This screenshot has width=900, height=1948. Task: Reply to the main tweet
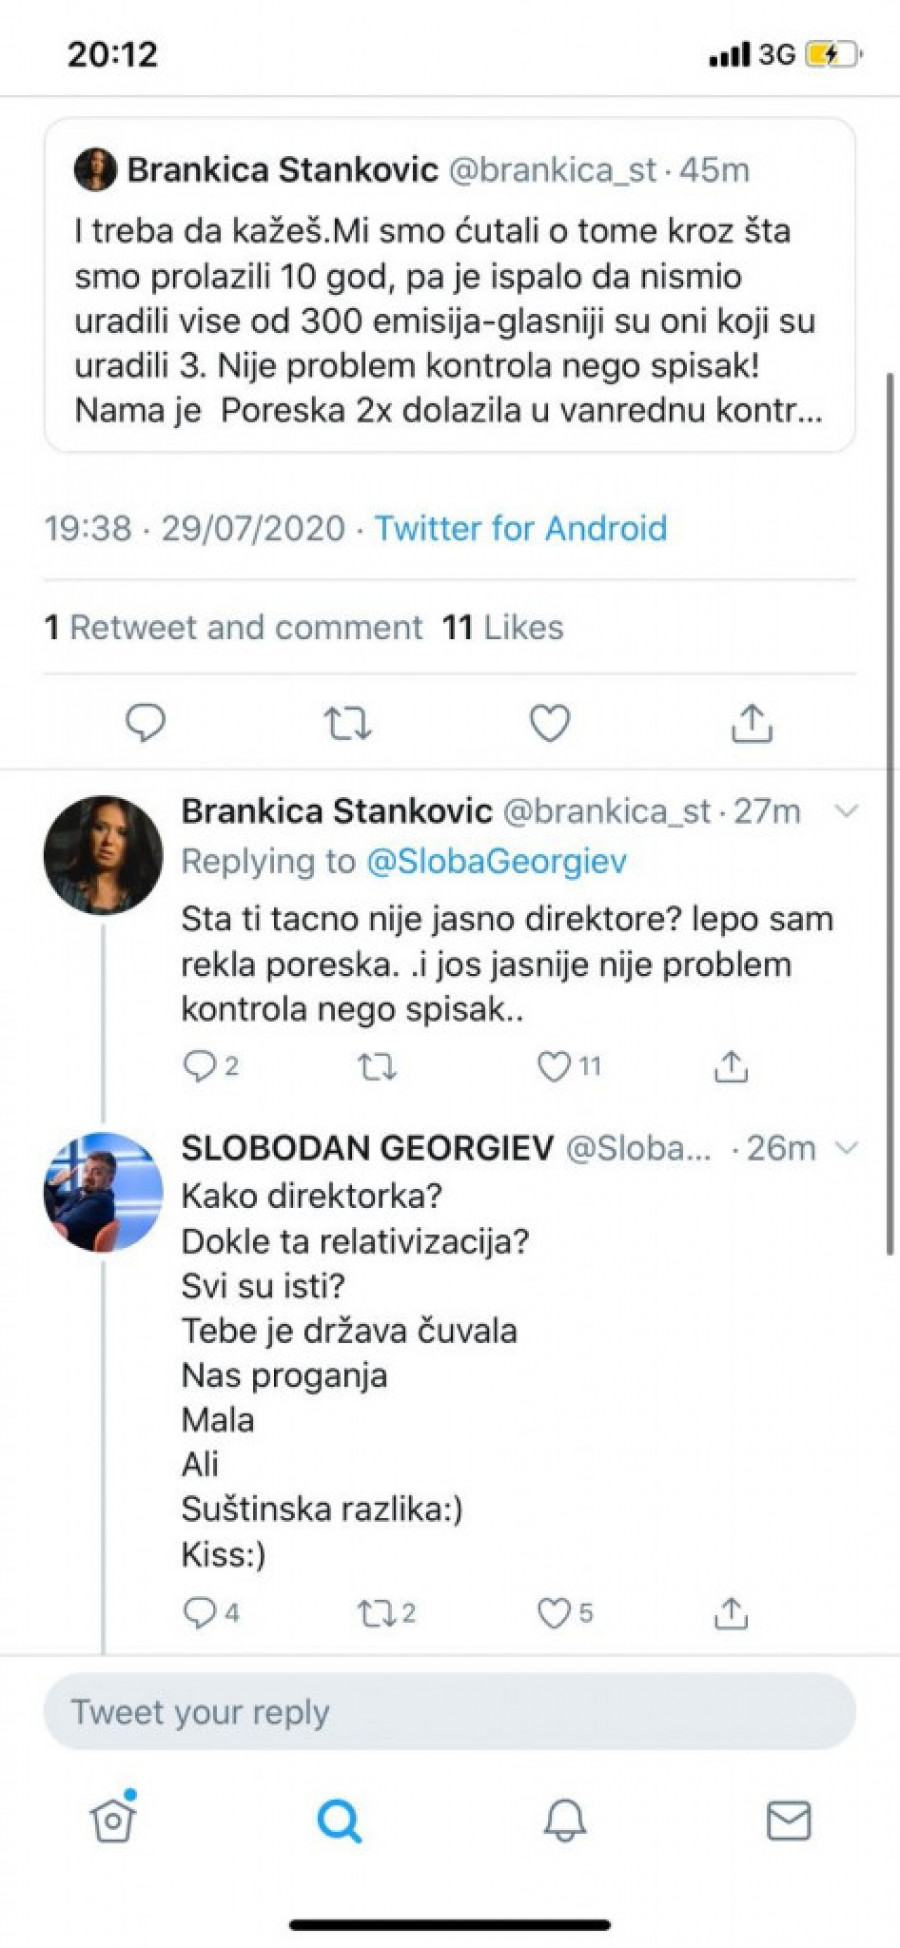pyautogui.click(x=145, y=722)
